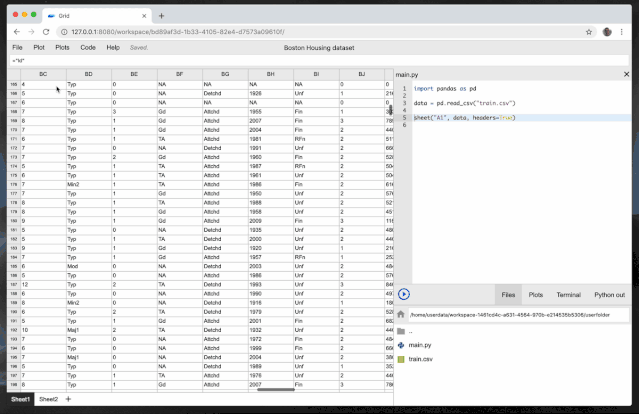Select the Grid browser tab

pos(97,16)
